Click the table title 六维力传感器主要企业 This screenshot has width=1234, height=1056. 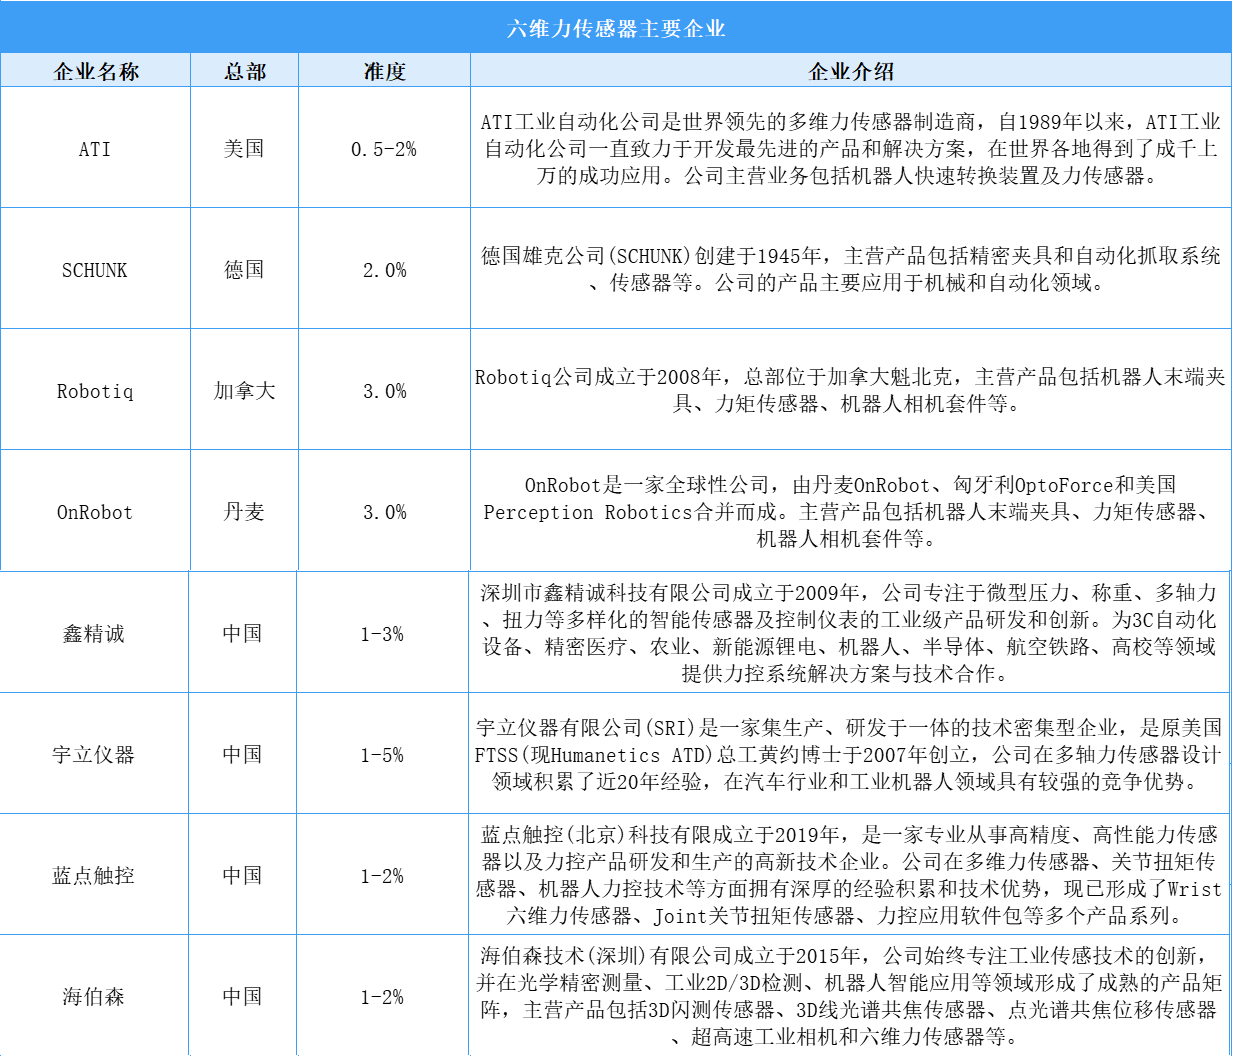tap(616, 28)
